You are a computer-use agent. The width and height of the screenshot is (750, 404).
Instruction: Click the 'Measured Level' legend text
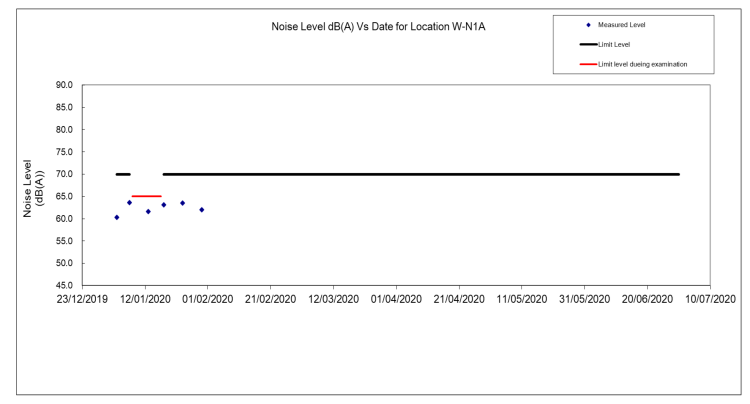click(x=622, y=25)
